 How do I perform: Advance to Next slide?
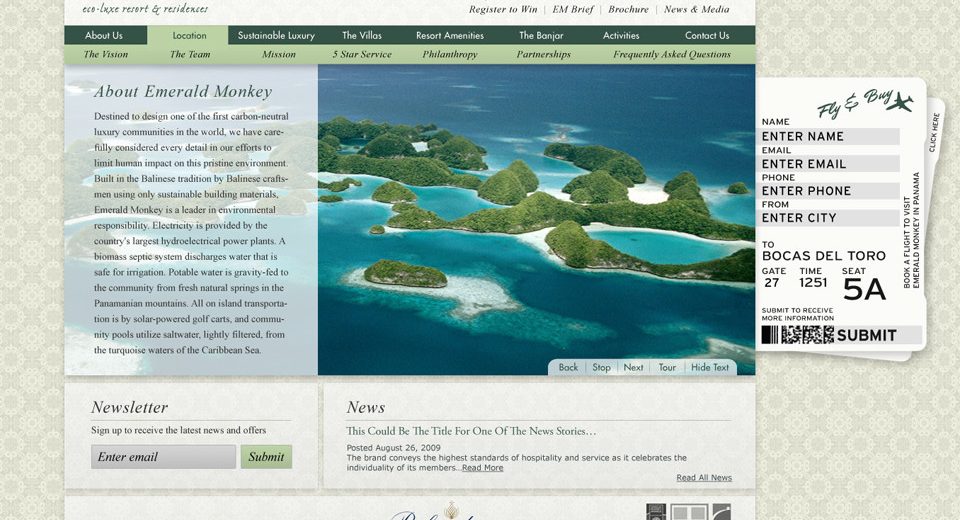click(x=633, y=367)
